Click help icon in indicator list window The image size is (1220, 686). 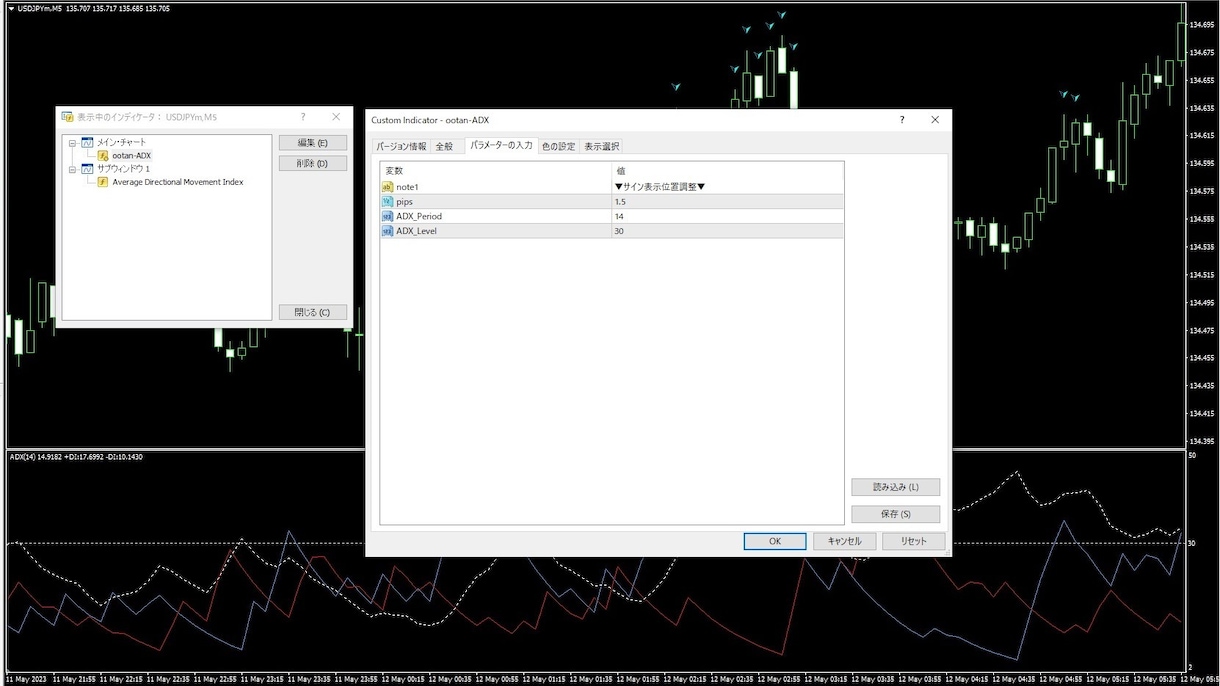point(303,117)
